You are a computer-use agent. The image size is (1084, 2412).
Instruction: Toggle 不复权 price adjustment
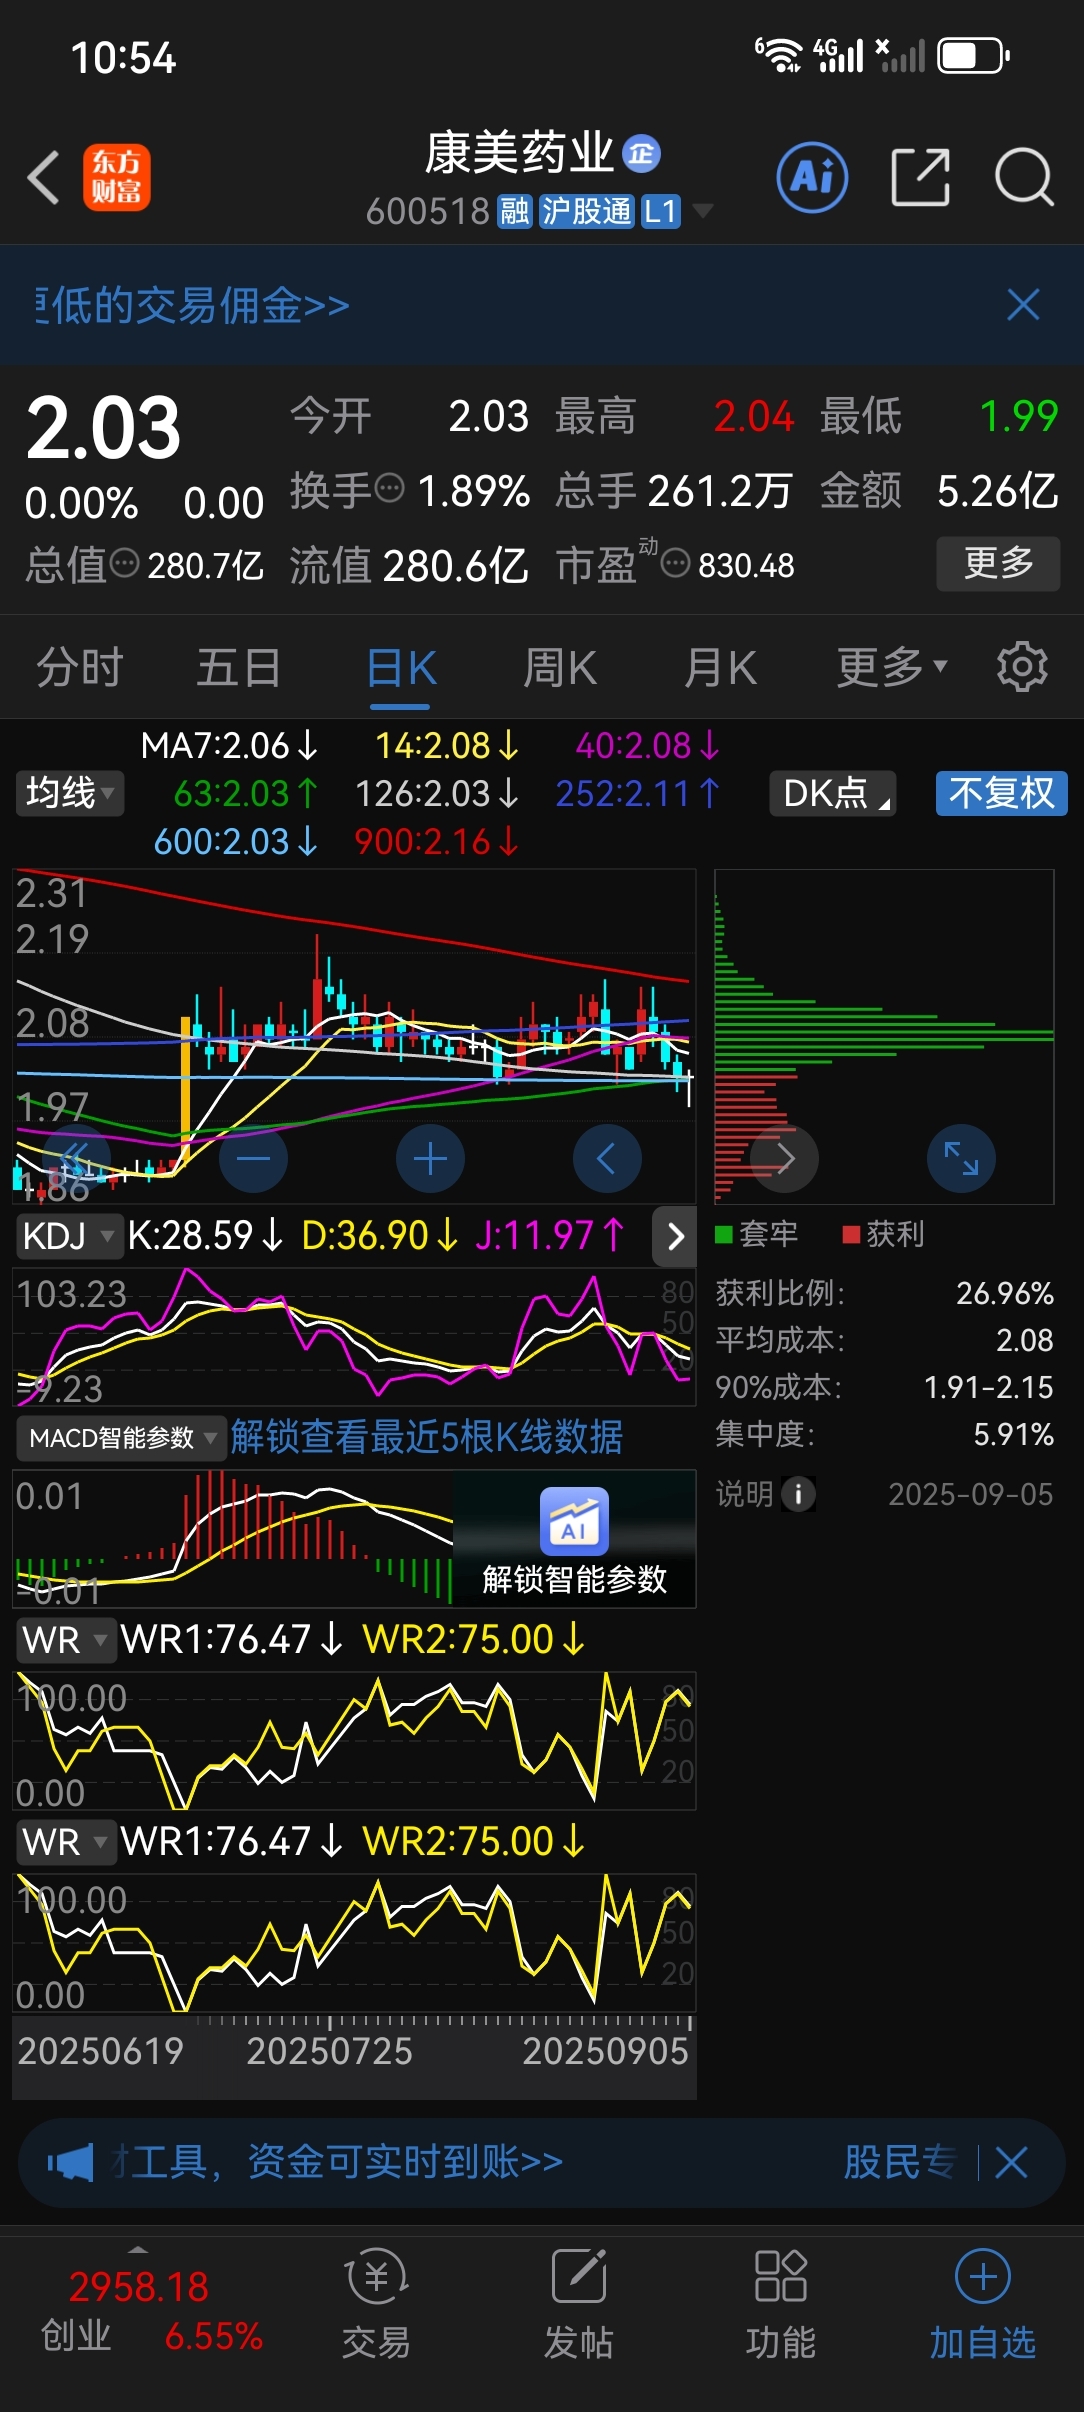pyautogui.click(x=1002, y=793)
